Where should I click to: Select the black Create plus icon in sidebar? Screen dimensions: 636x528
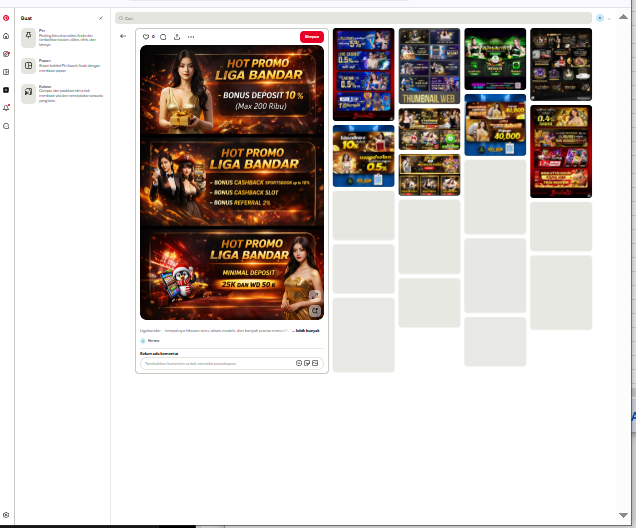click(6, 90)
